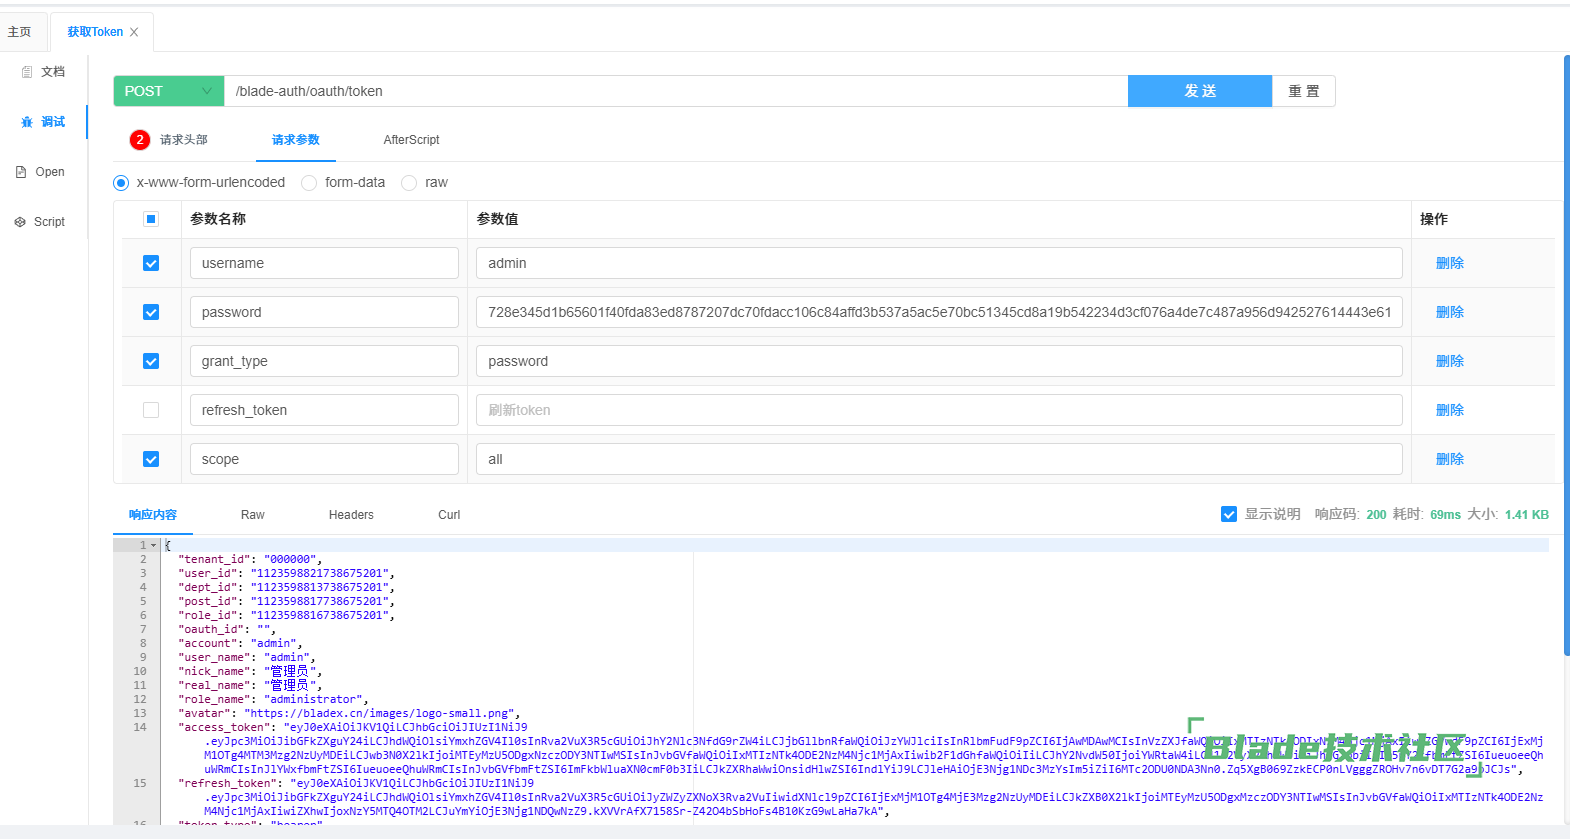Enable the refresh_token parameter checkbox
Screen dimensions: 1570x839
click(151, 410)
